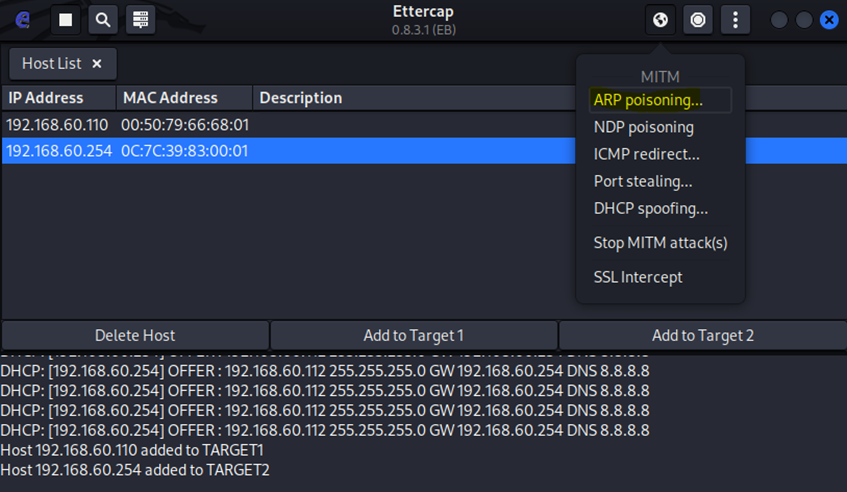Open the MITM globe menu icon
Screen dimensions: 847x492
(660, 20)
